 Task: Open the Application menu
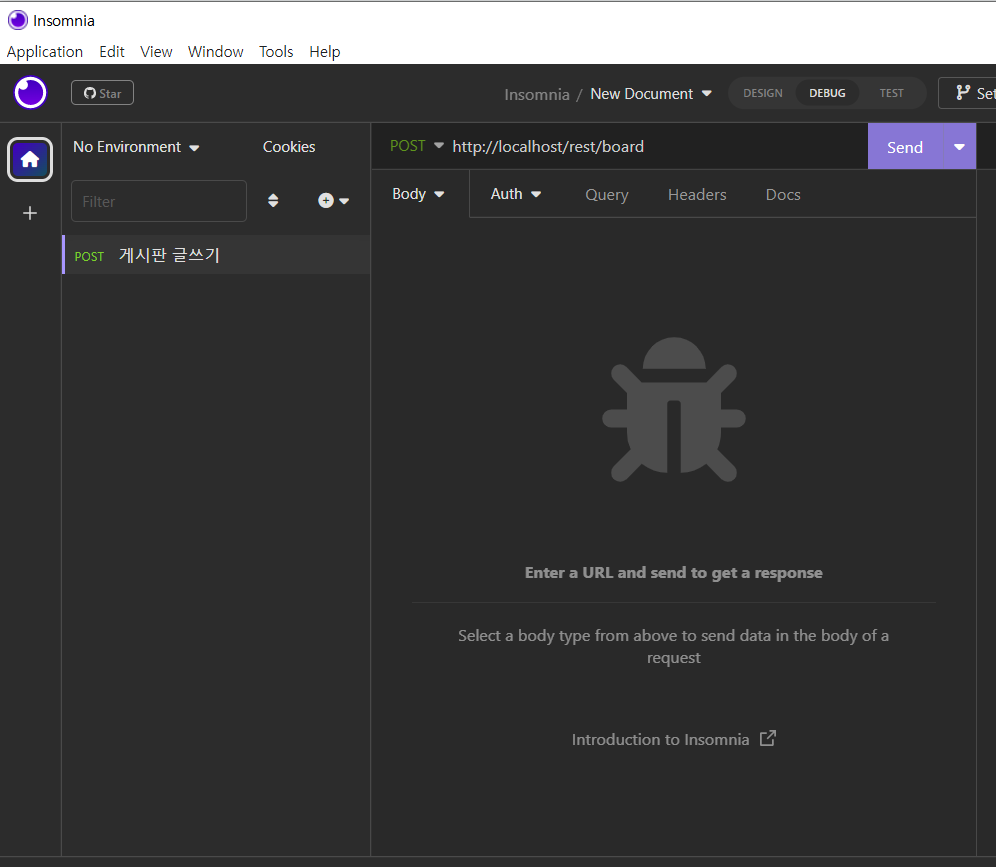click(44, 51)
